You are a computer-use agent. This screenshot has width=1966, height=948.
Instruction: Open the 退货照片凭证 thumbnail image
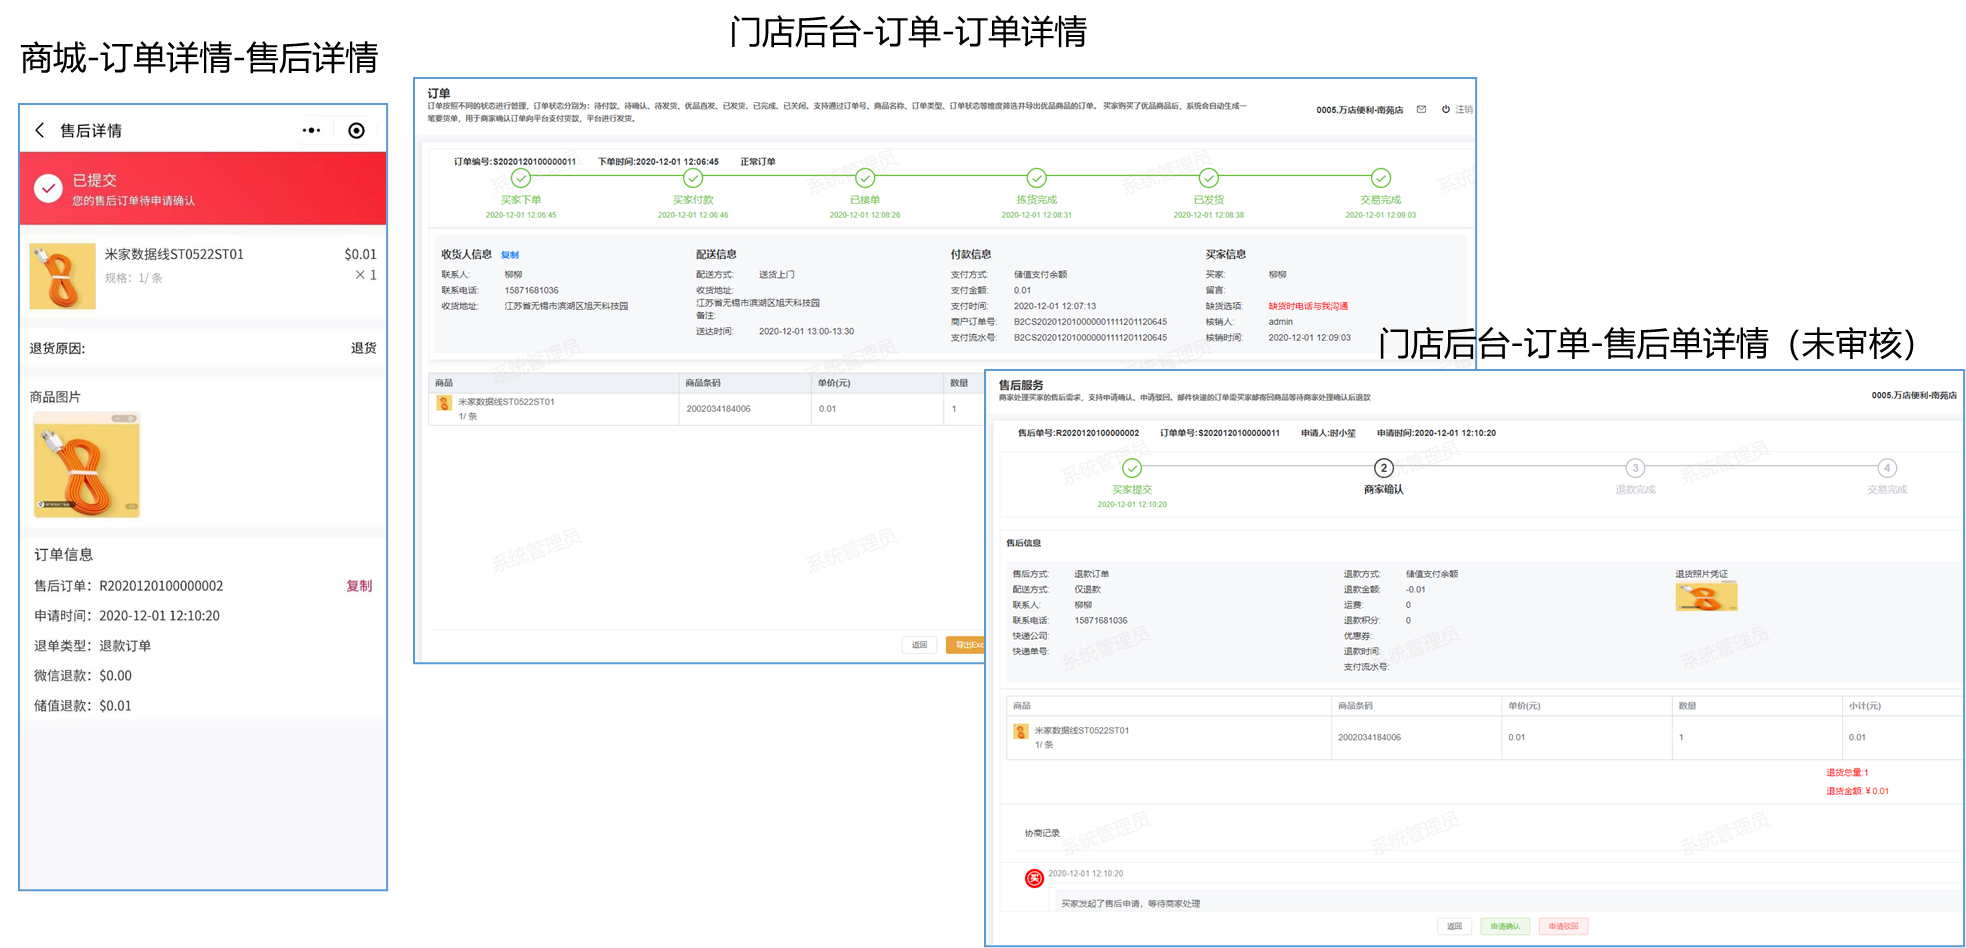1706,597
